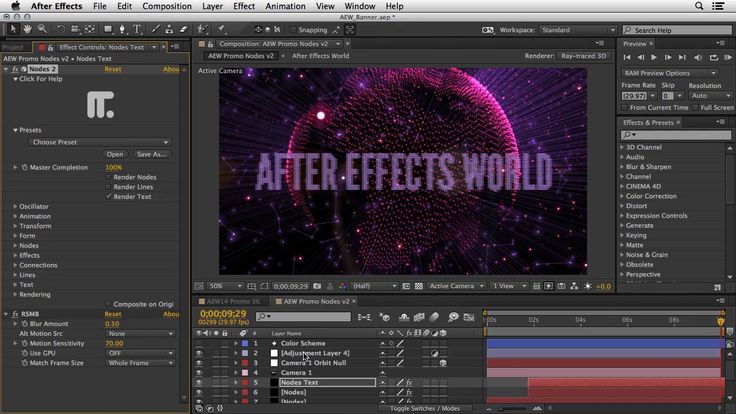Hide the Color Scheme layer with eye icon
This screenshot has height=414, width=736.
198,343
